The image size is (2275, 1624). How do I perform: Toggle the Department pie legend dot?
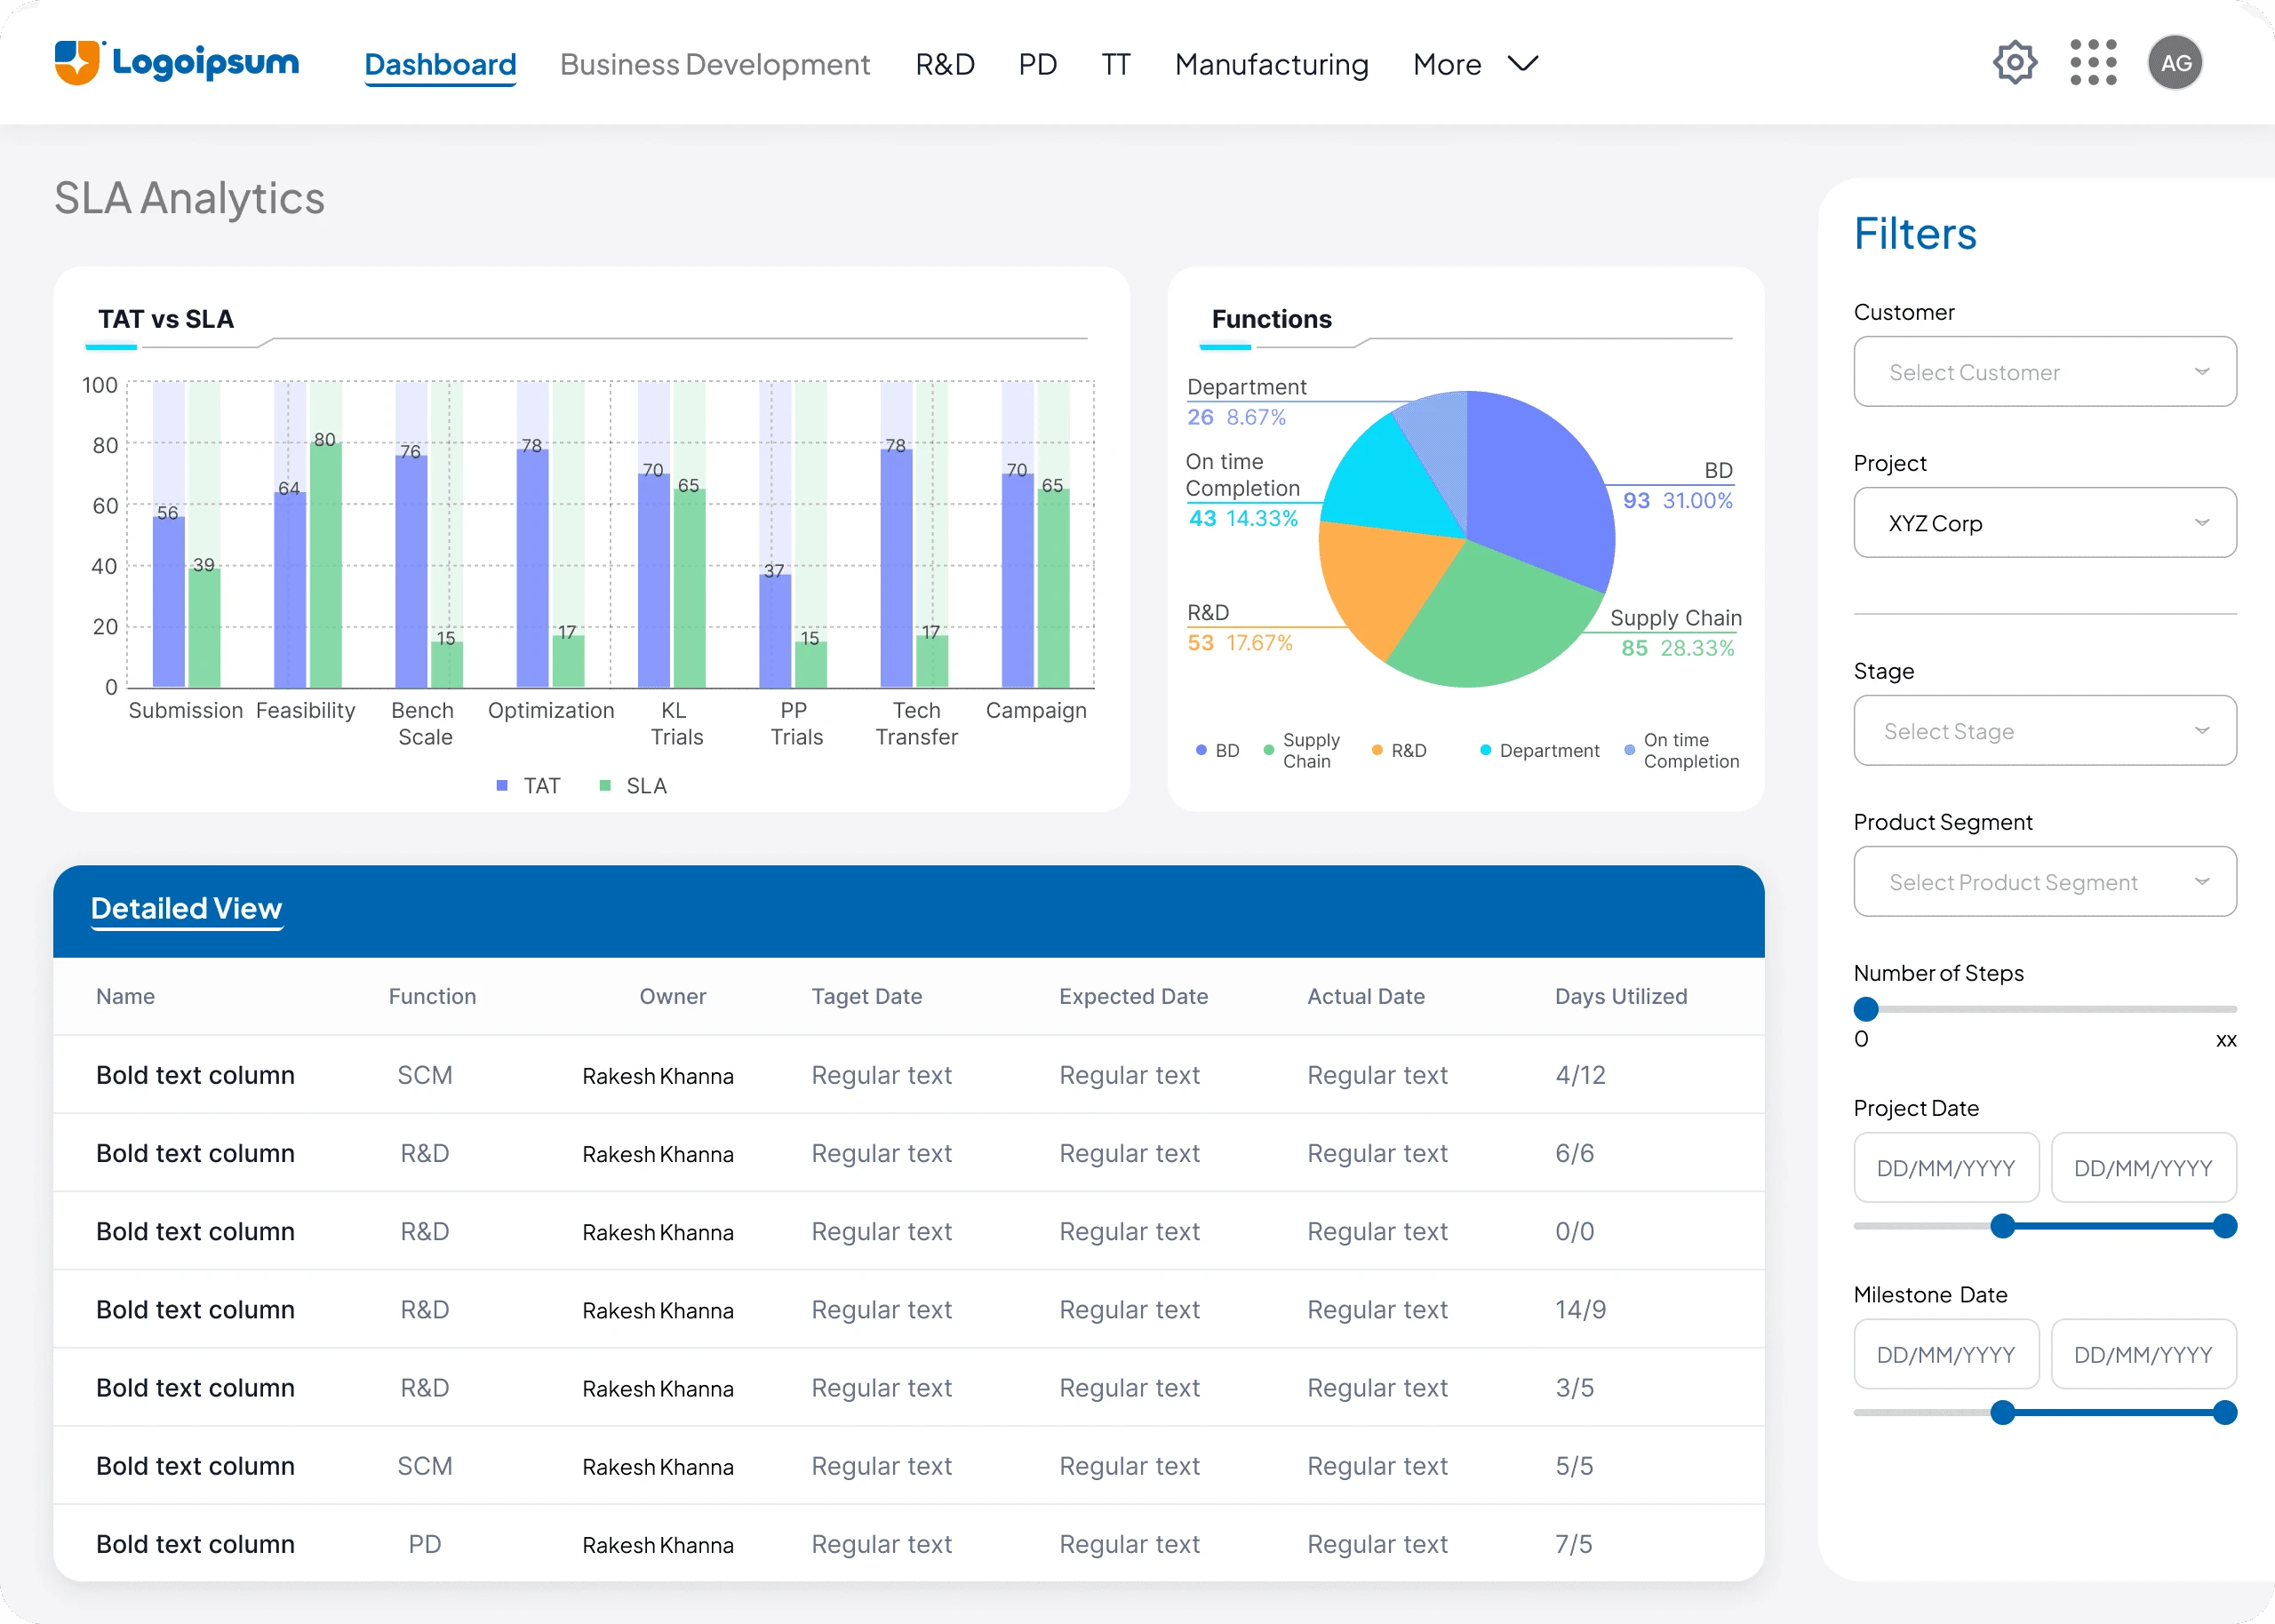[1485, 750]
